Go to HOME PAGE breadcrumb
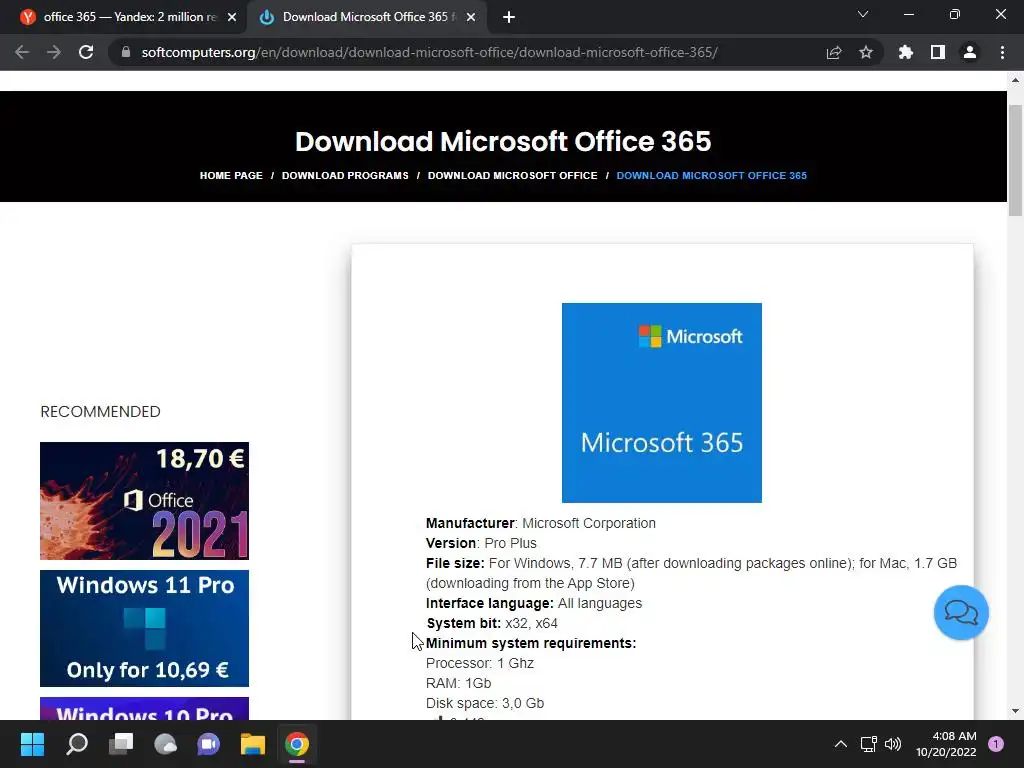1024x768 pixels. point(231,176)
